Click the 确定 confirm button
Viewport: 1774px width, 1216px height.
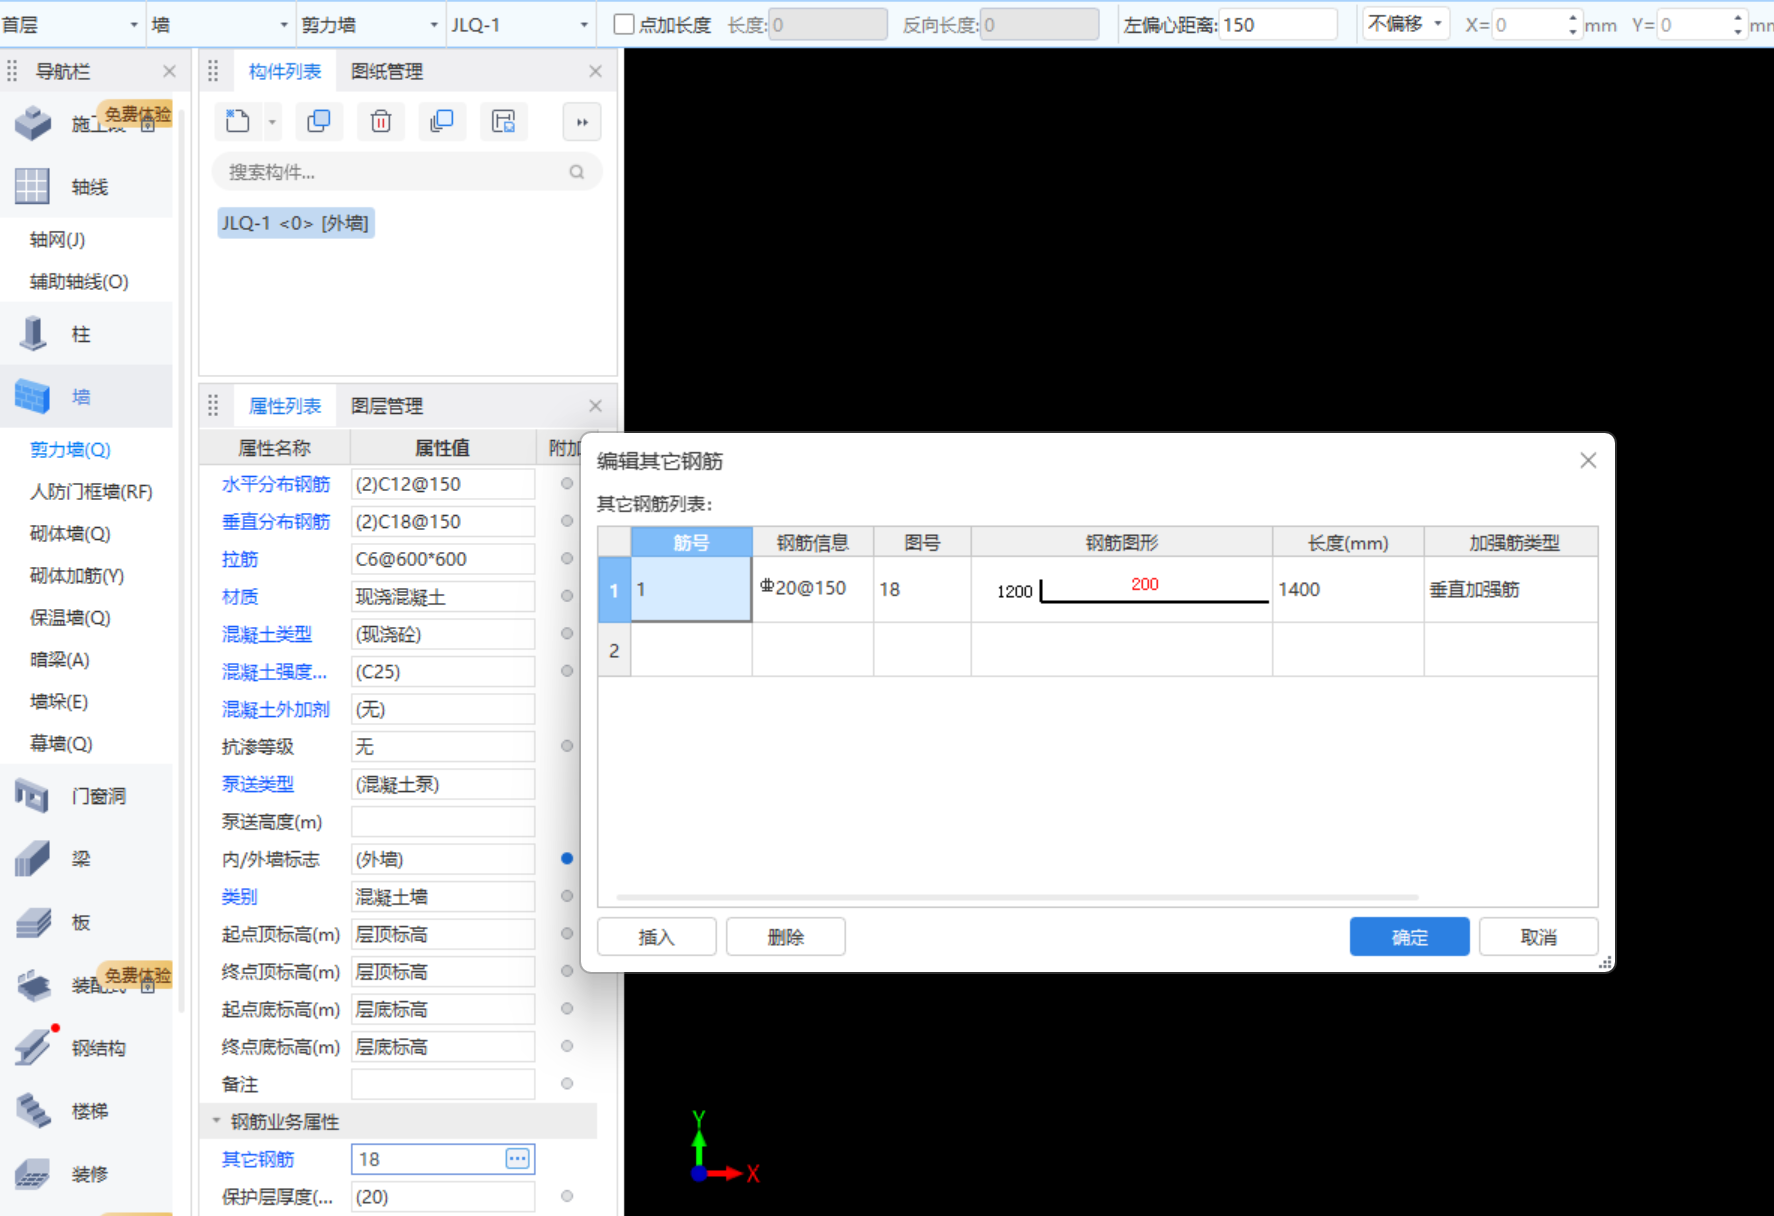coord(1410,937)
